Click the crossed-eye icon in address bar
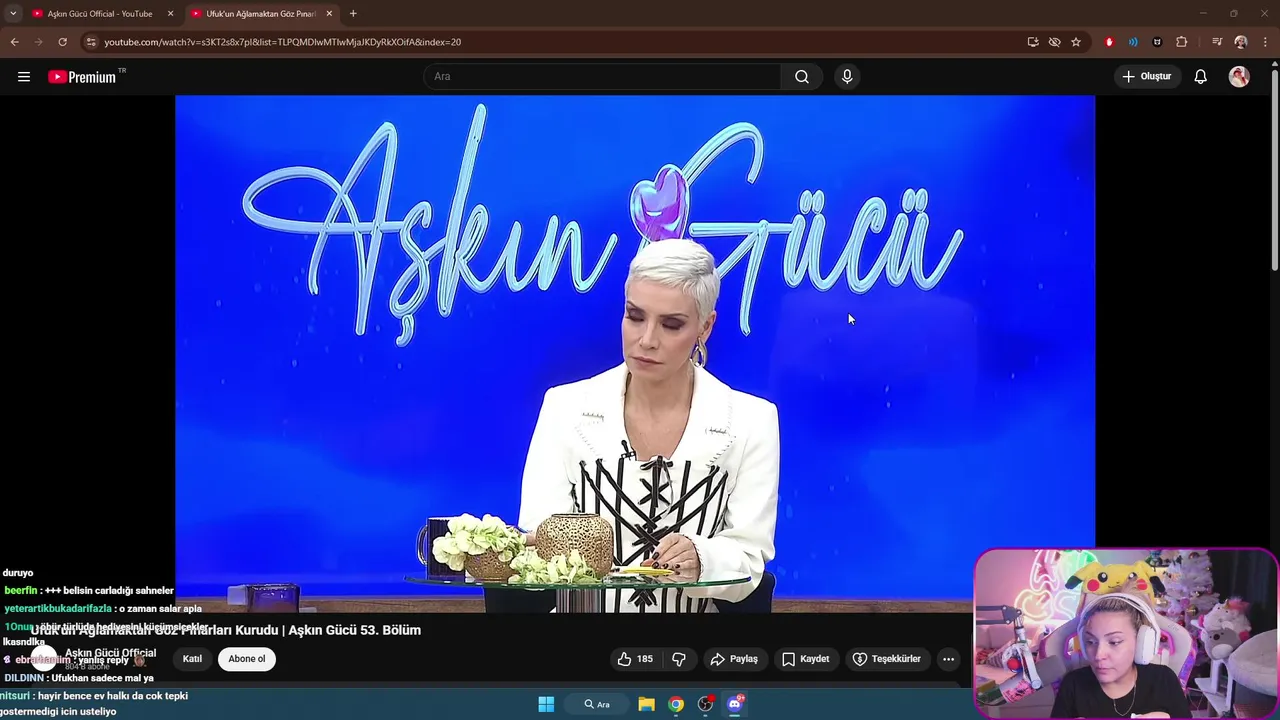The width and height of the screenshot is (1280, 720). pos(1054,42)
